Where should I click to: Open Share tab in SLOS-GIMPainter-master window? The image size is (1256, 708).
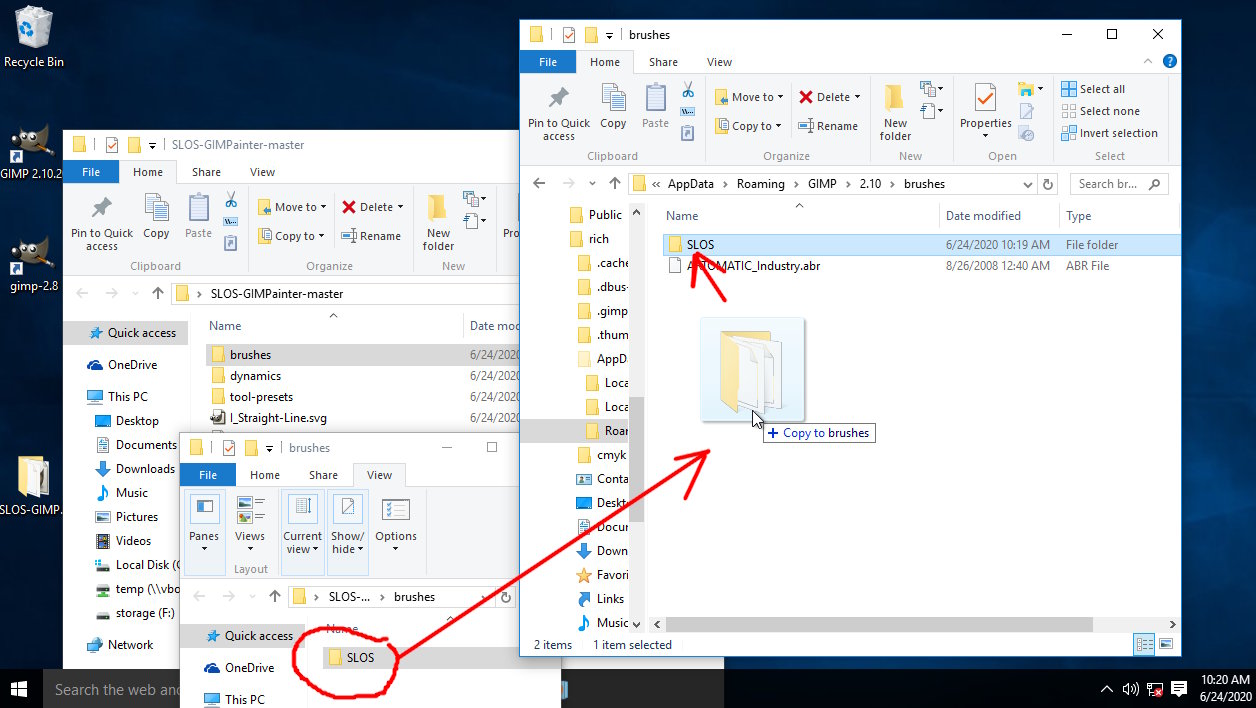[206, 172]
